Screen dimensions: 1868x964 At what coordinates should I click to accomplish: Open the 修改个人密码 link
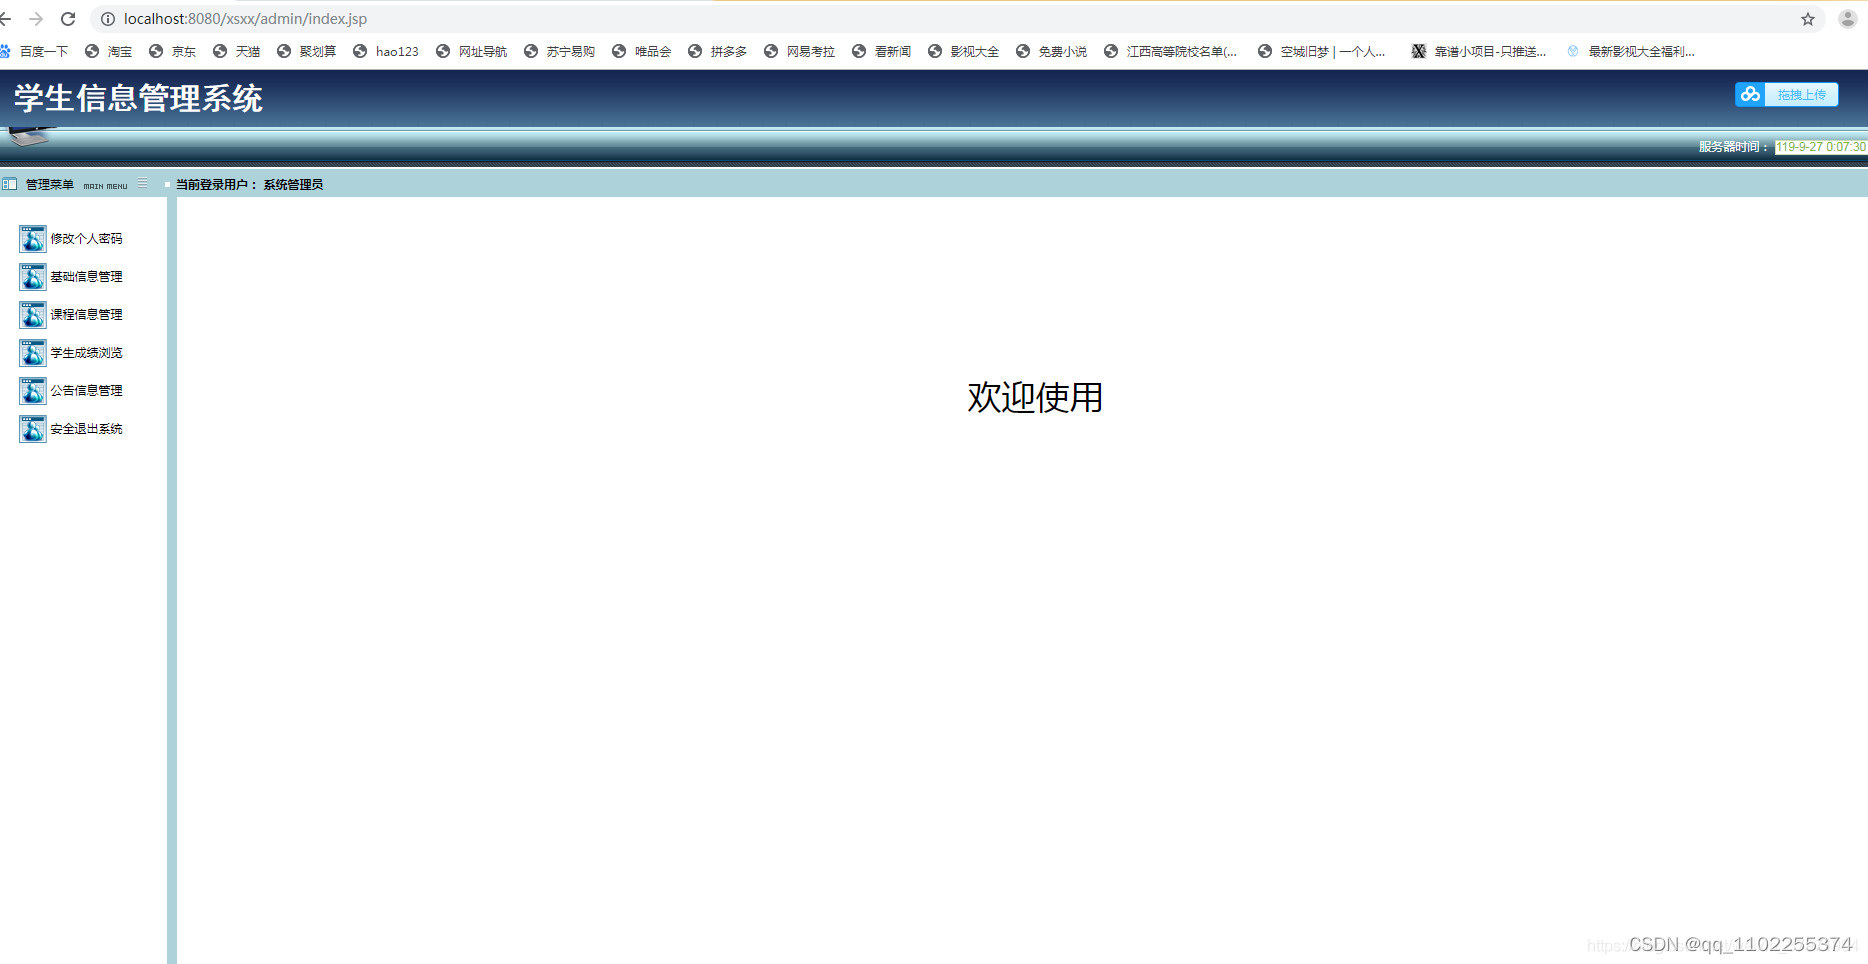(87, 238)
